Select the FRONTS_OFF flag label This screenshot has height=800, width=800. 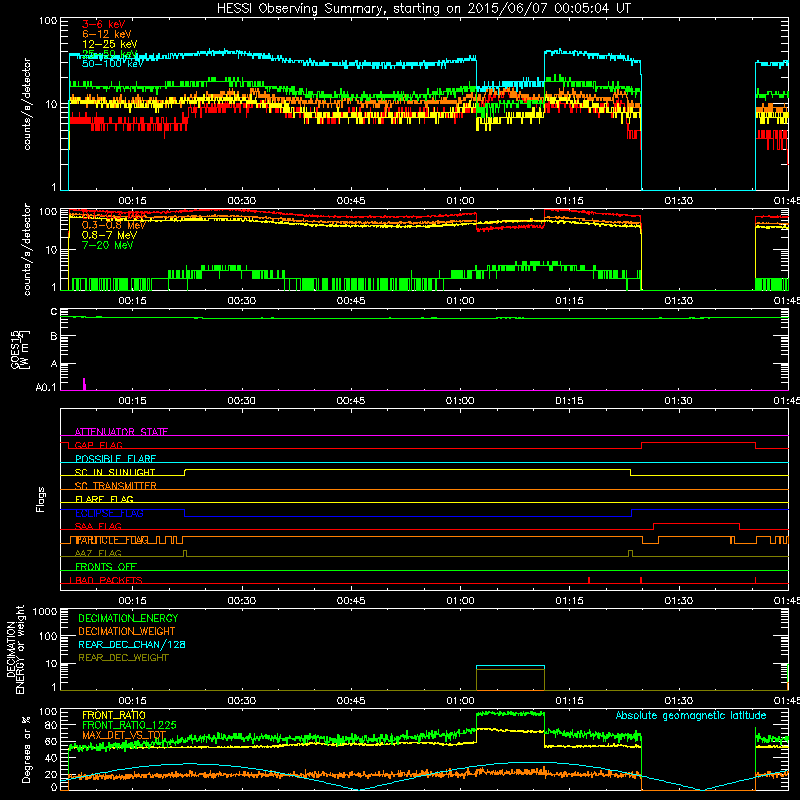[106, 567]
